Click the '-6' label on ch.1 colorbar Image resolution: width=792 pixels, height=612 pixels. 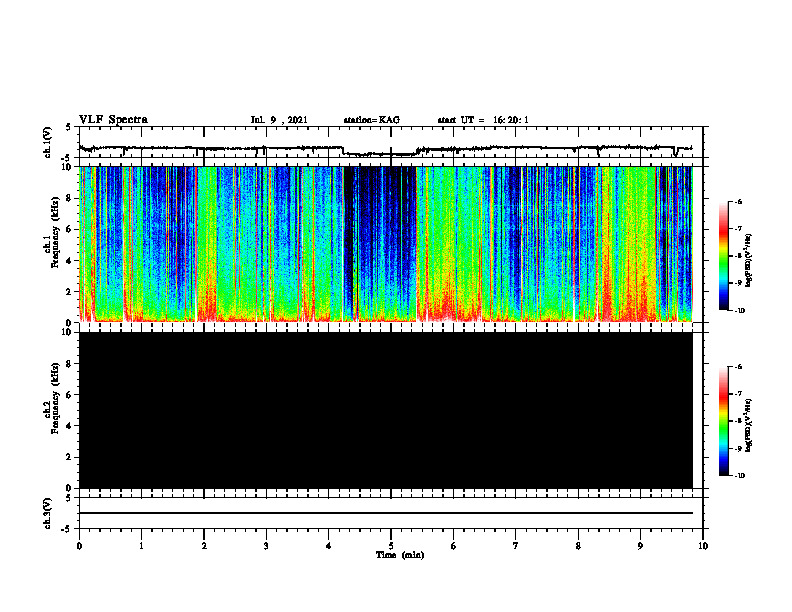pyautogui.click(x=737, y=201)
